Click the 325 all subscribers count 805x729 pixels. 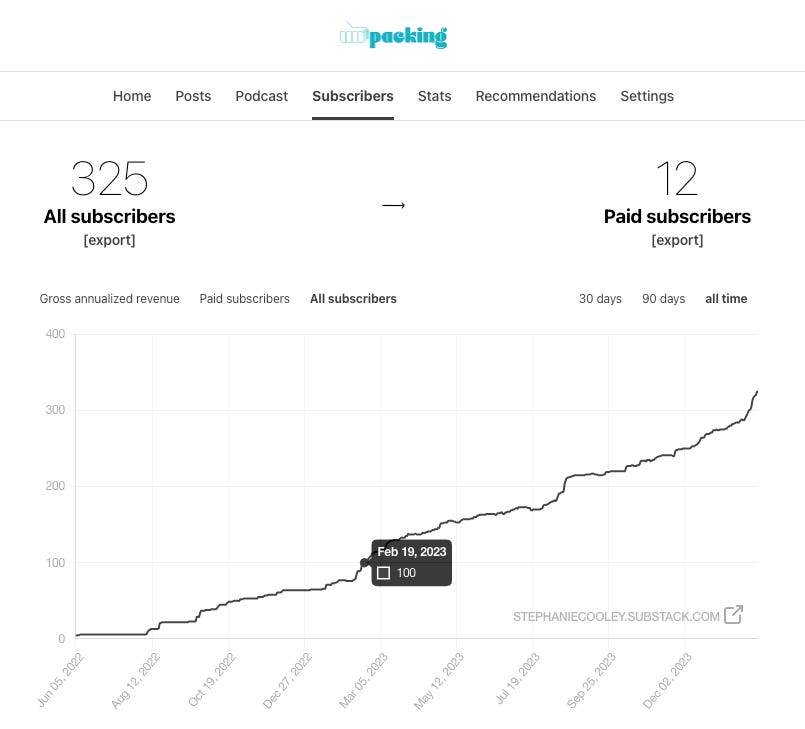coord(109,178)
